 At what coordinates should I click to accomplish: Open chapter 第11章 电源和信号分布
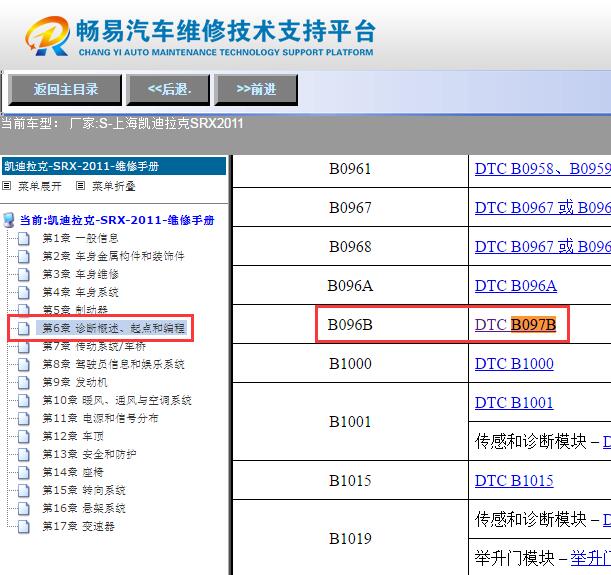tap(100, 418)
